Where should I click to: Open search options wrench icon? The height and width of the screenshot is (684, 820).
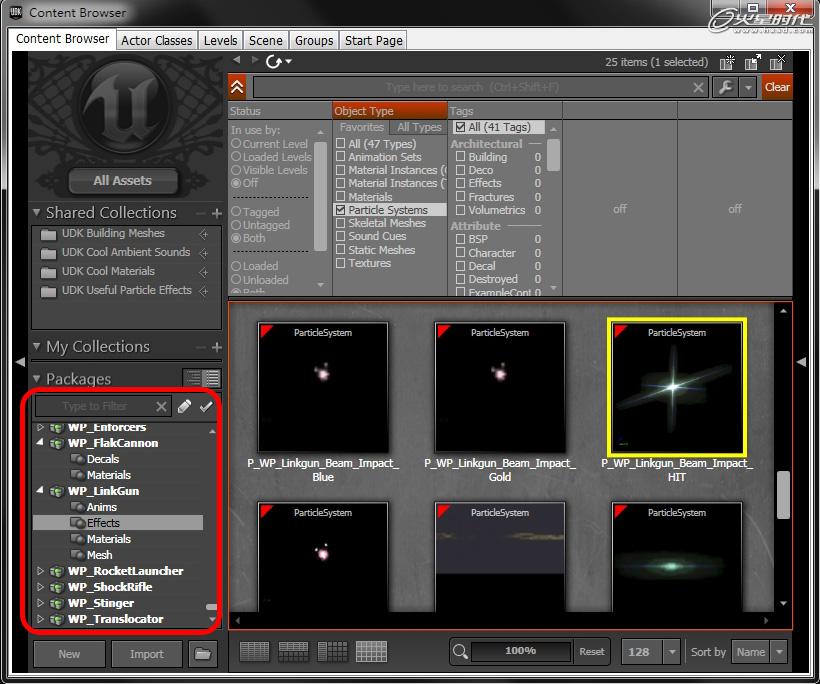(x=726, y=87)
